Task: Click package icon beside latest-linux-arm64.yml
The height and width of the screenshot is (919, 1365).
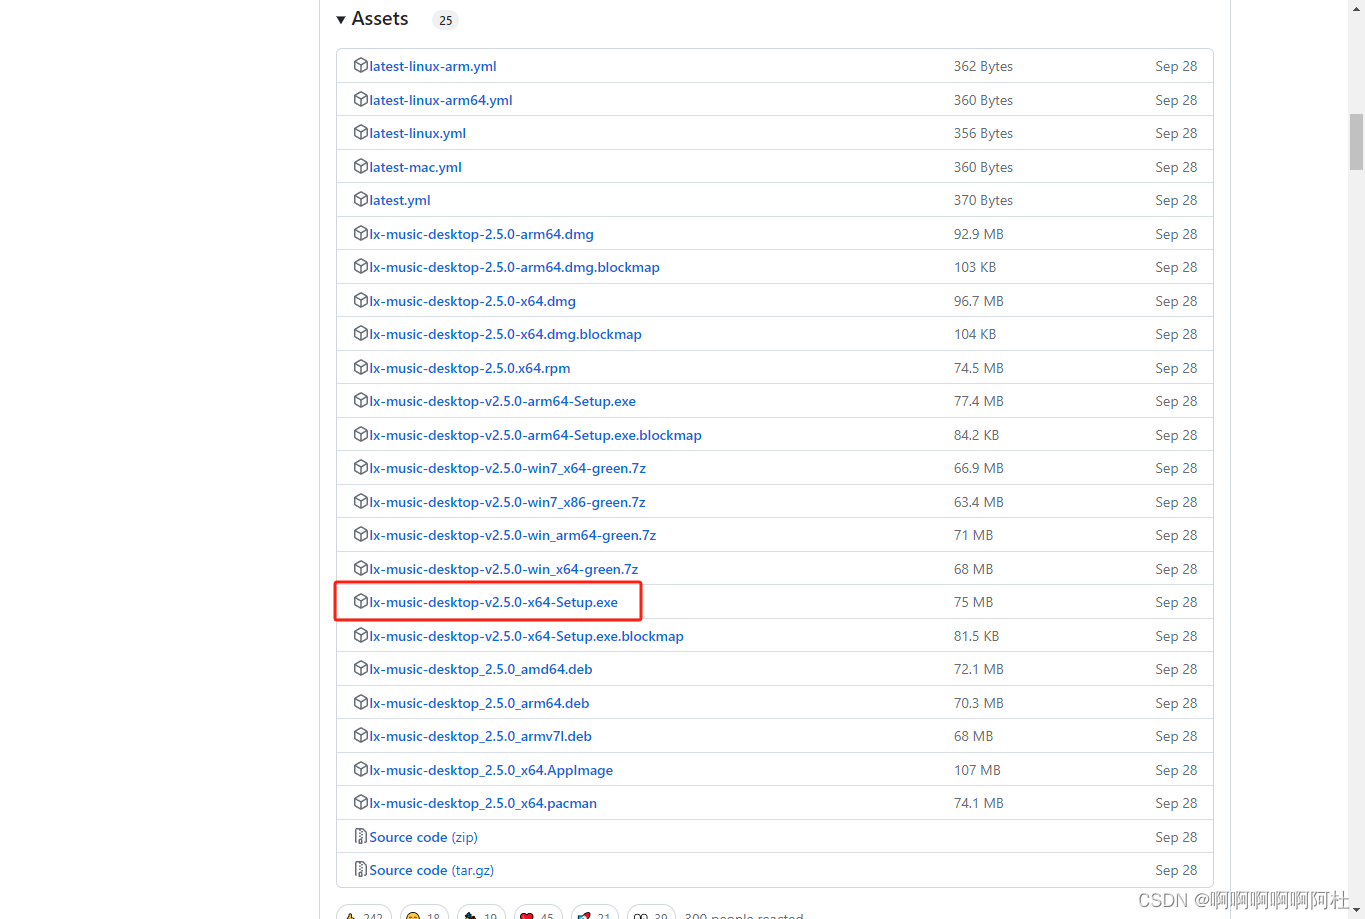Action: (361, 99)
